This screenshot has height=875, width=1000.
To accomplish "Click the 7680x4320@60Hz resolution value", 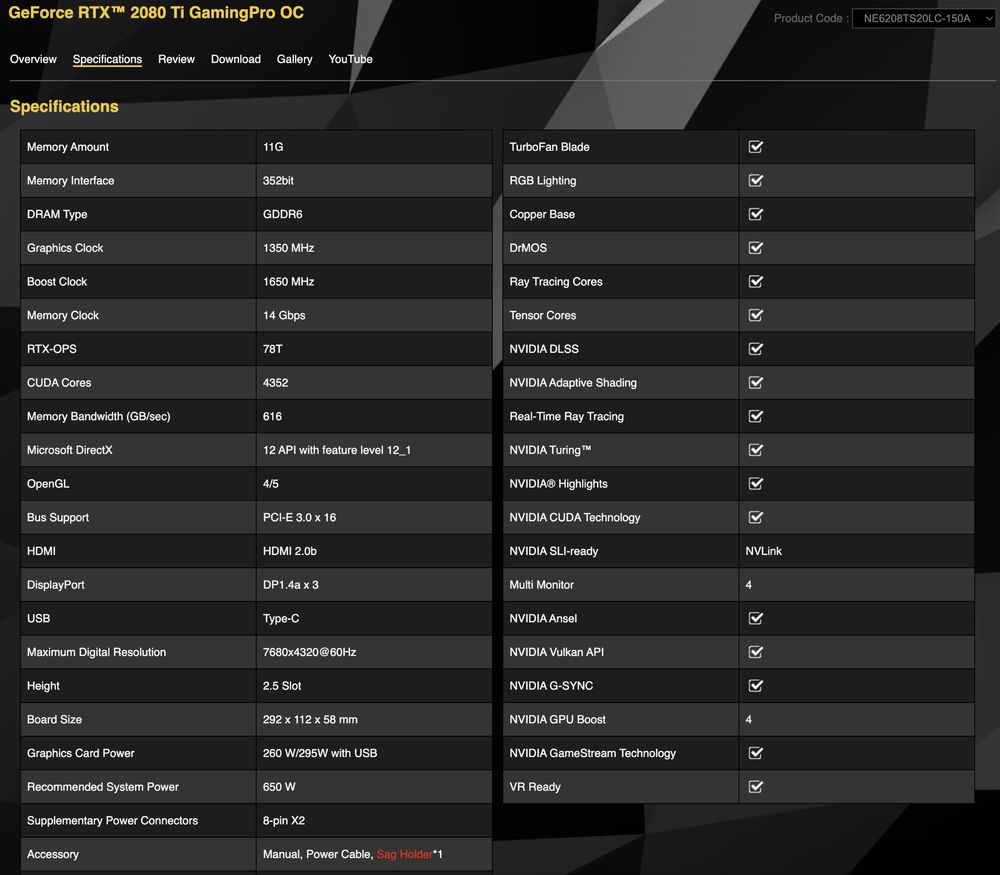I will coord(309,652).
